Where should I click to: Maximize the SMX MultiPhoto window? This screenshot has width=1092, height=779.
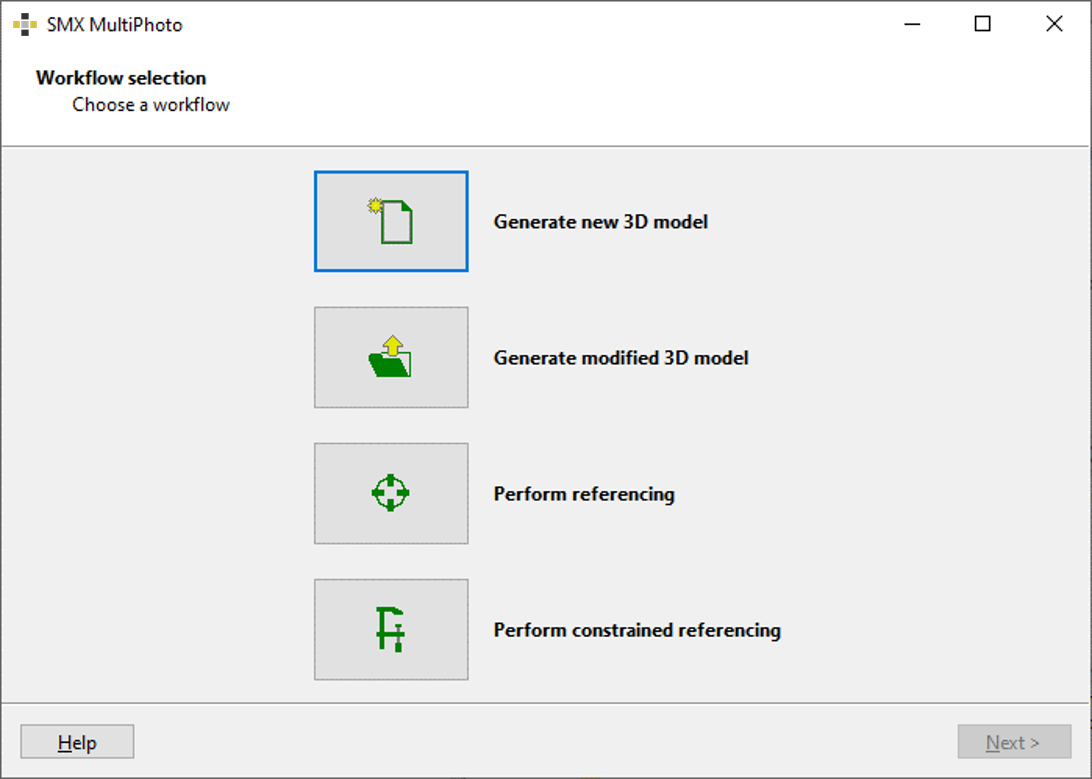pos(983,24)
